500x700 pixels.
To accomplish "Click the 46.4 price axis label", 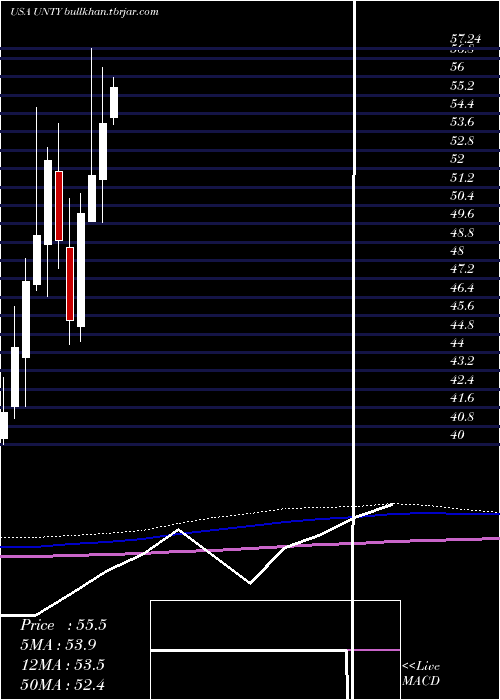I will tap(462, 288).
